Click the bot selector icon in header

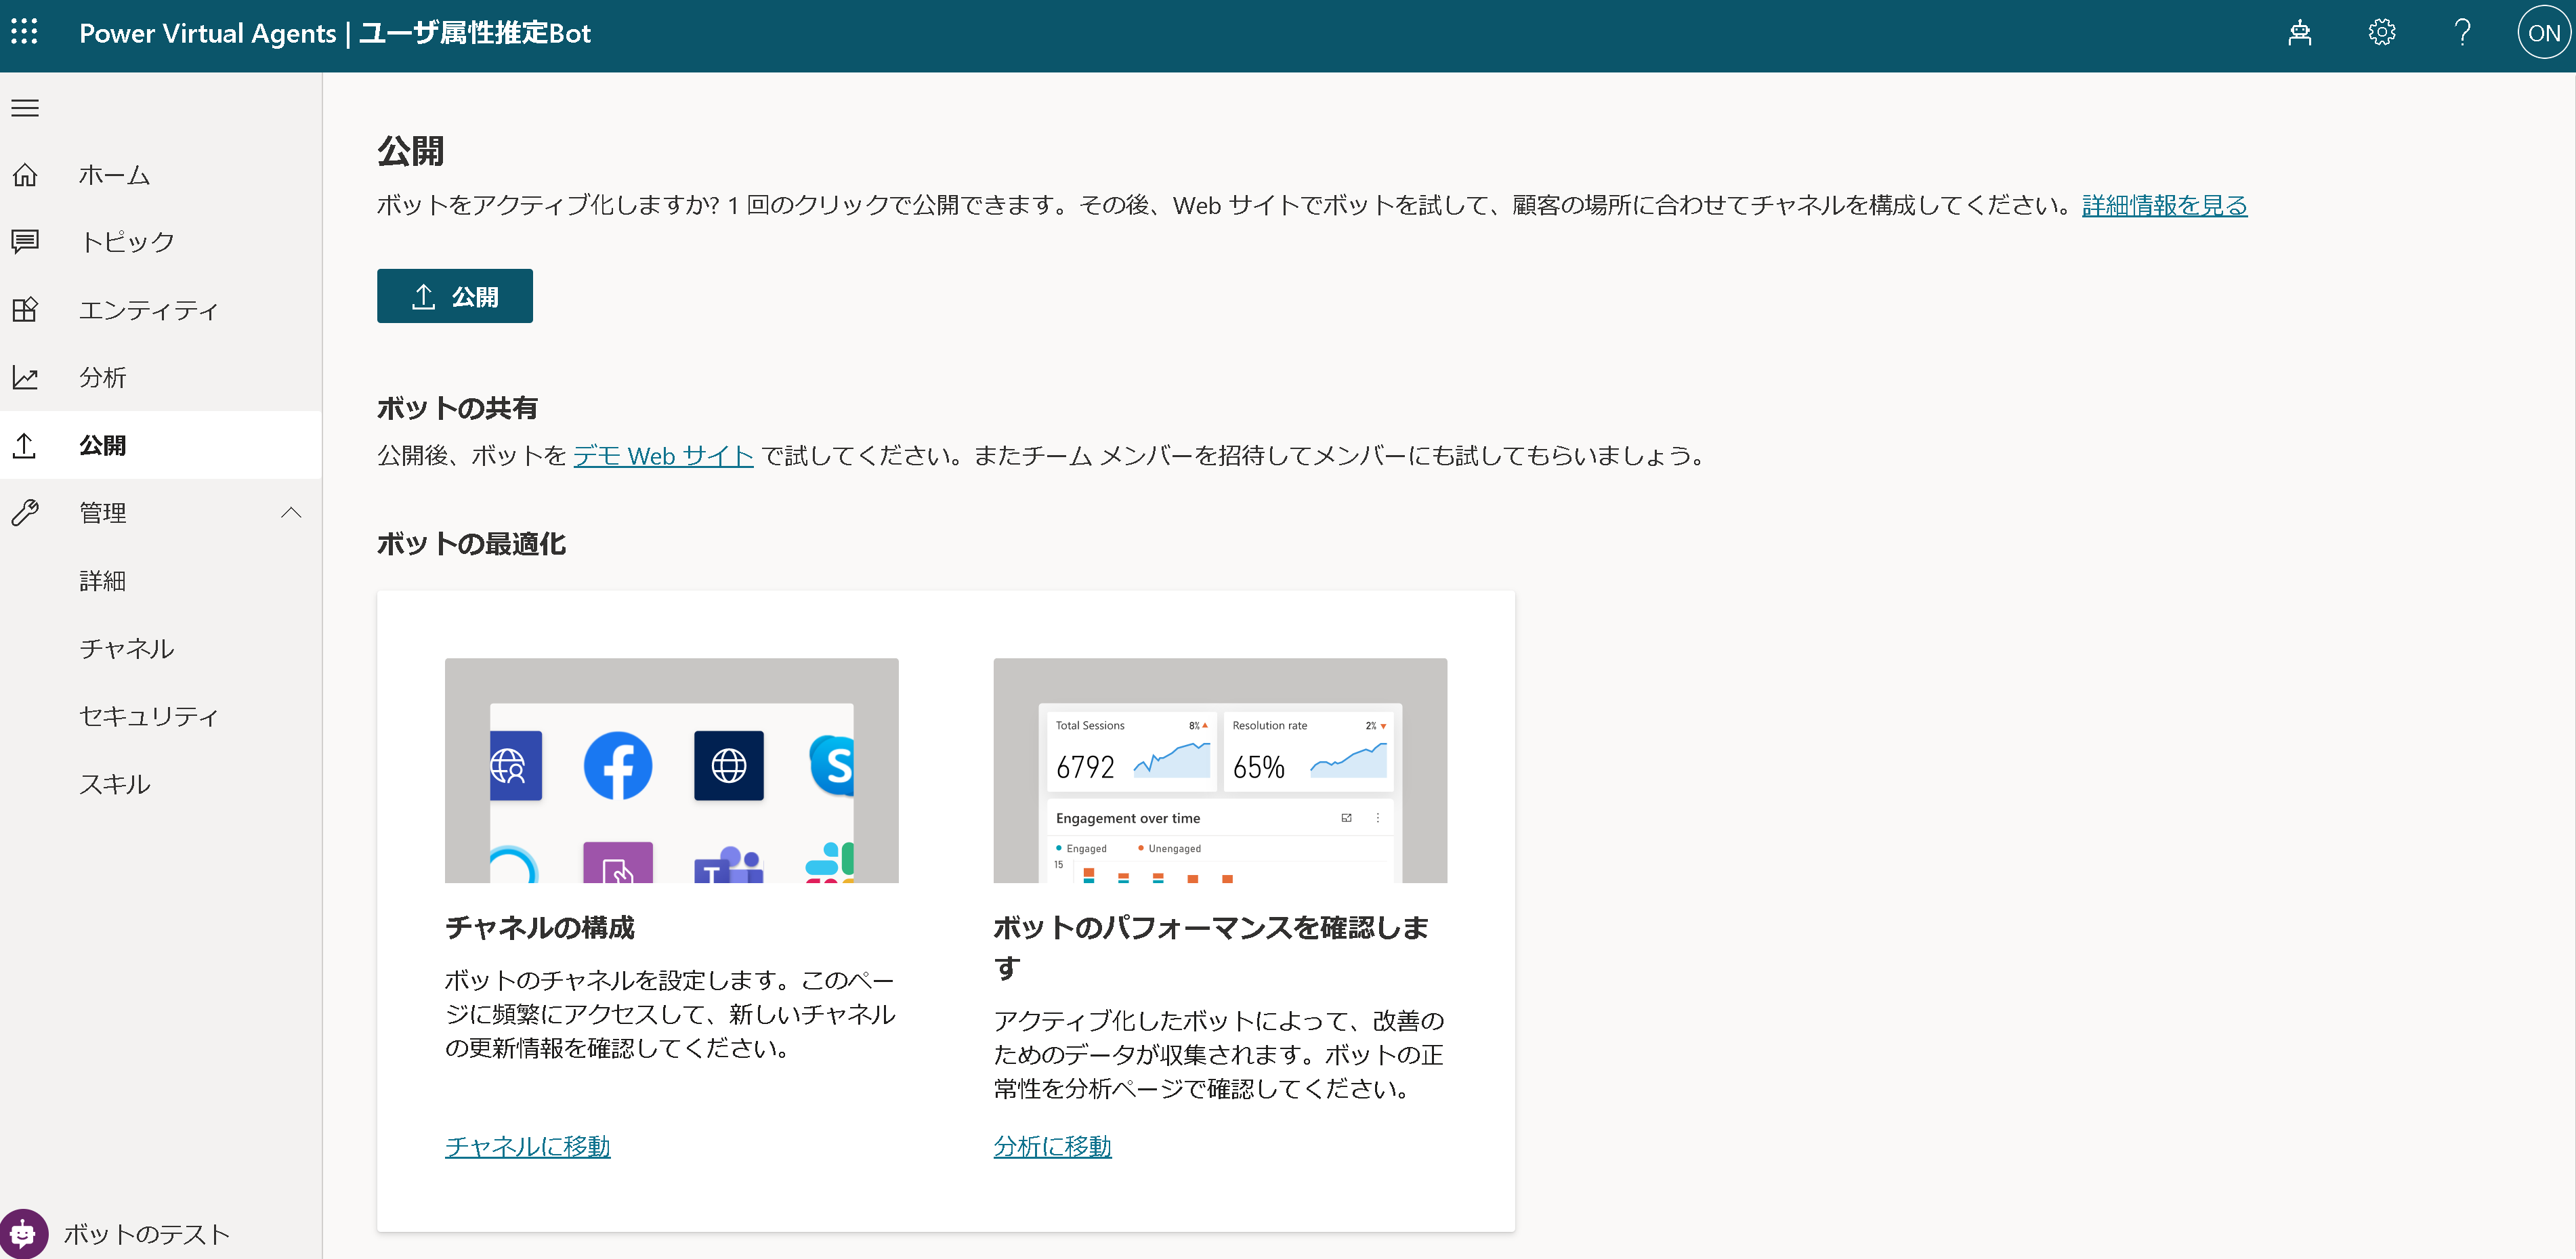point(2299,33)
